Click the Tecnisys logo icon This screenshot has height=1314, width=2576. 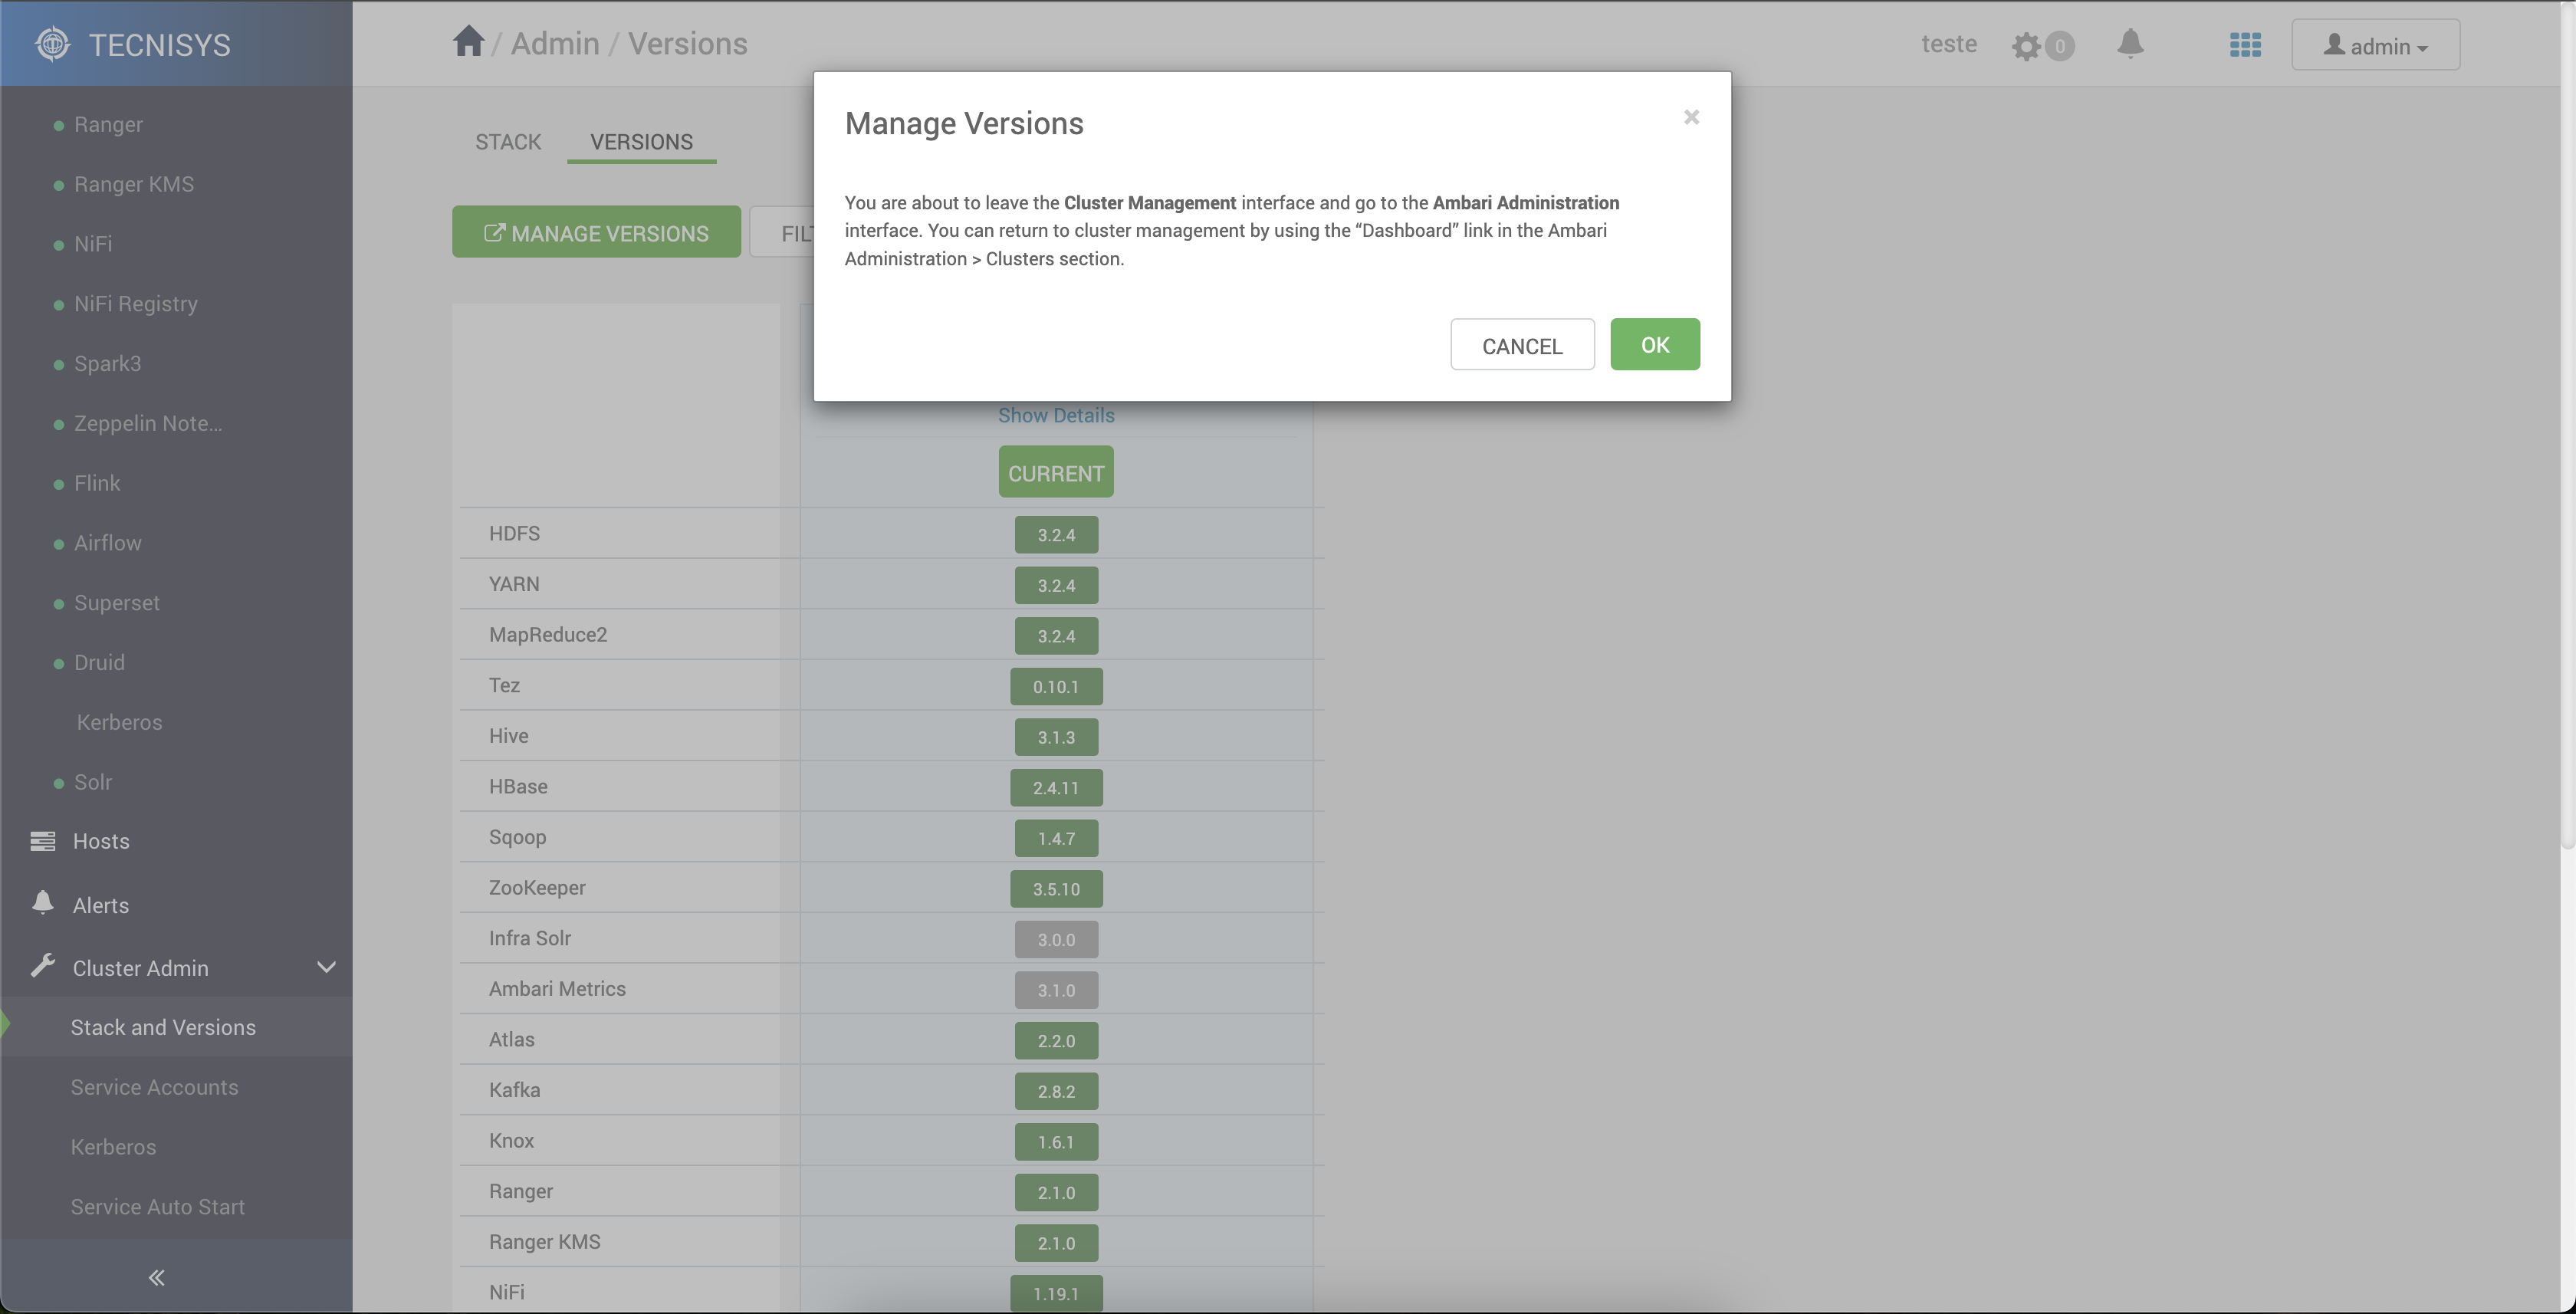53,44
